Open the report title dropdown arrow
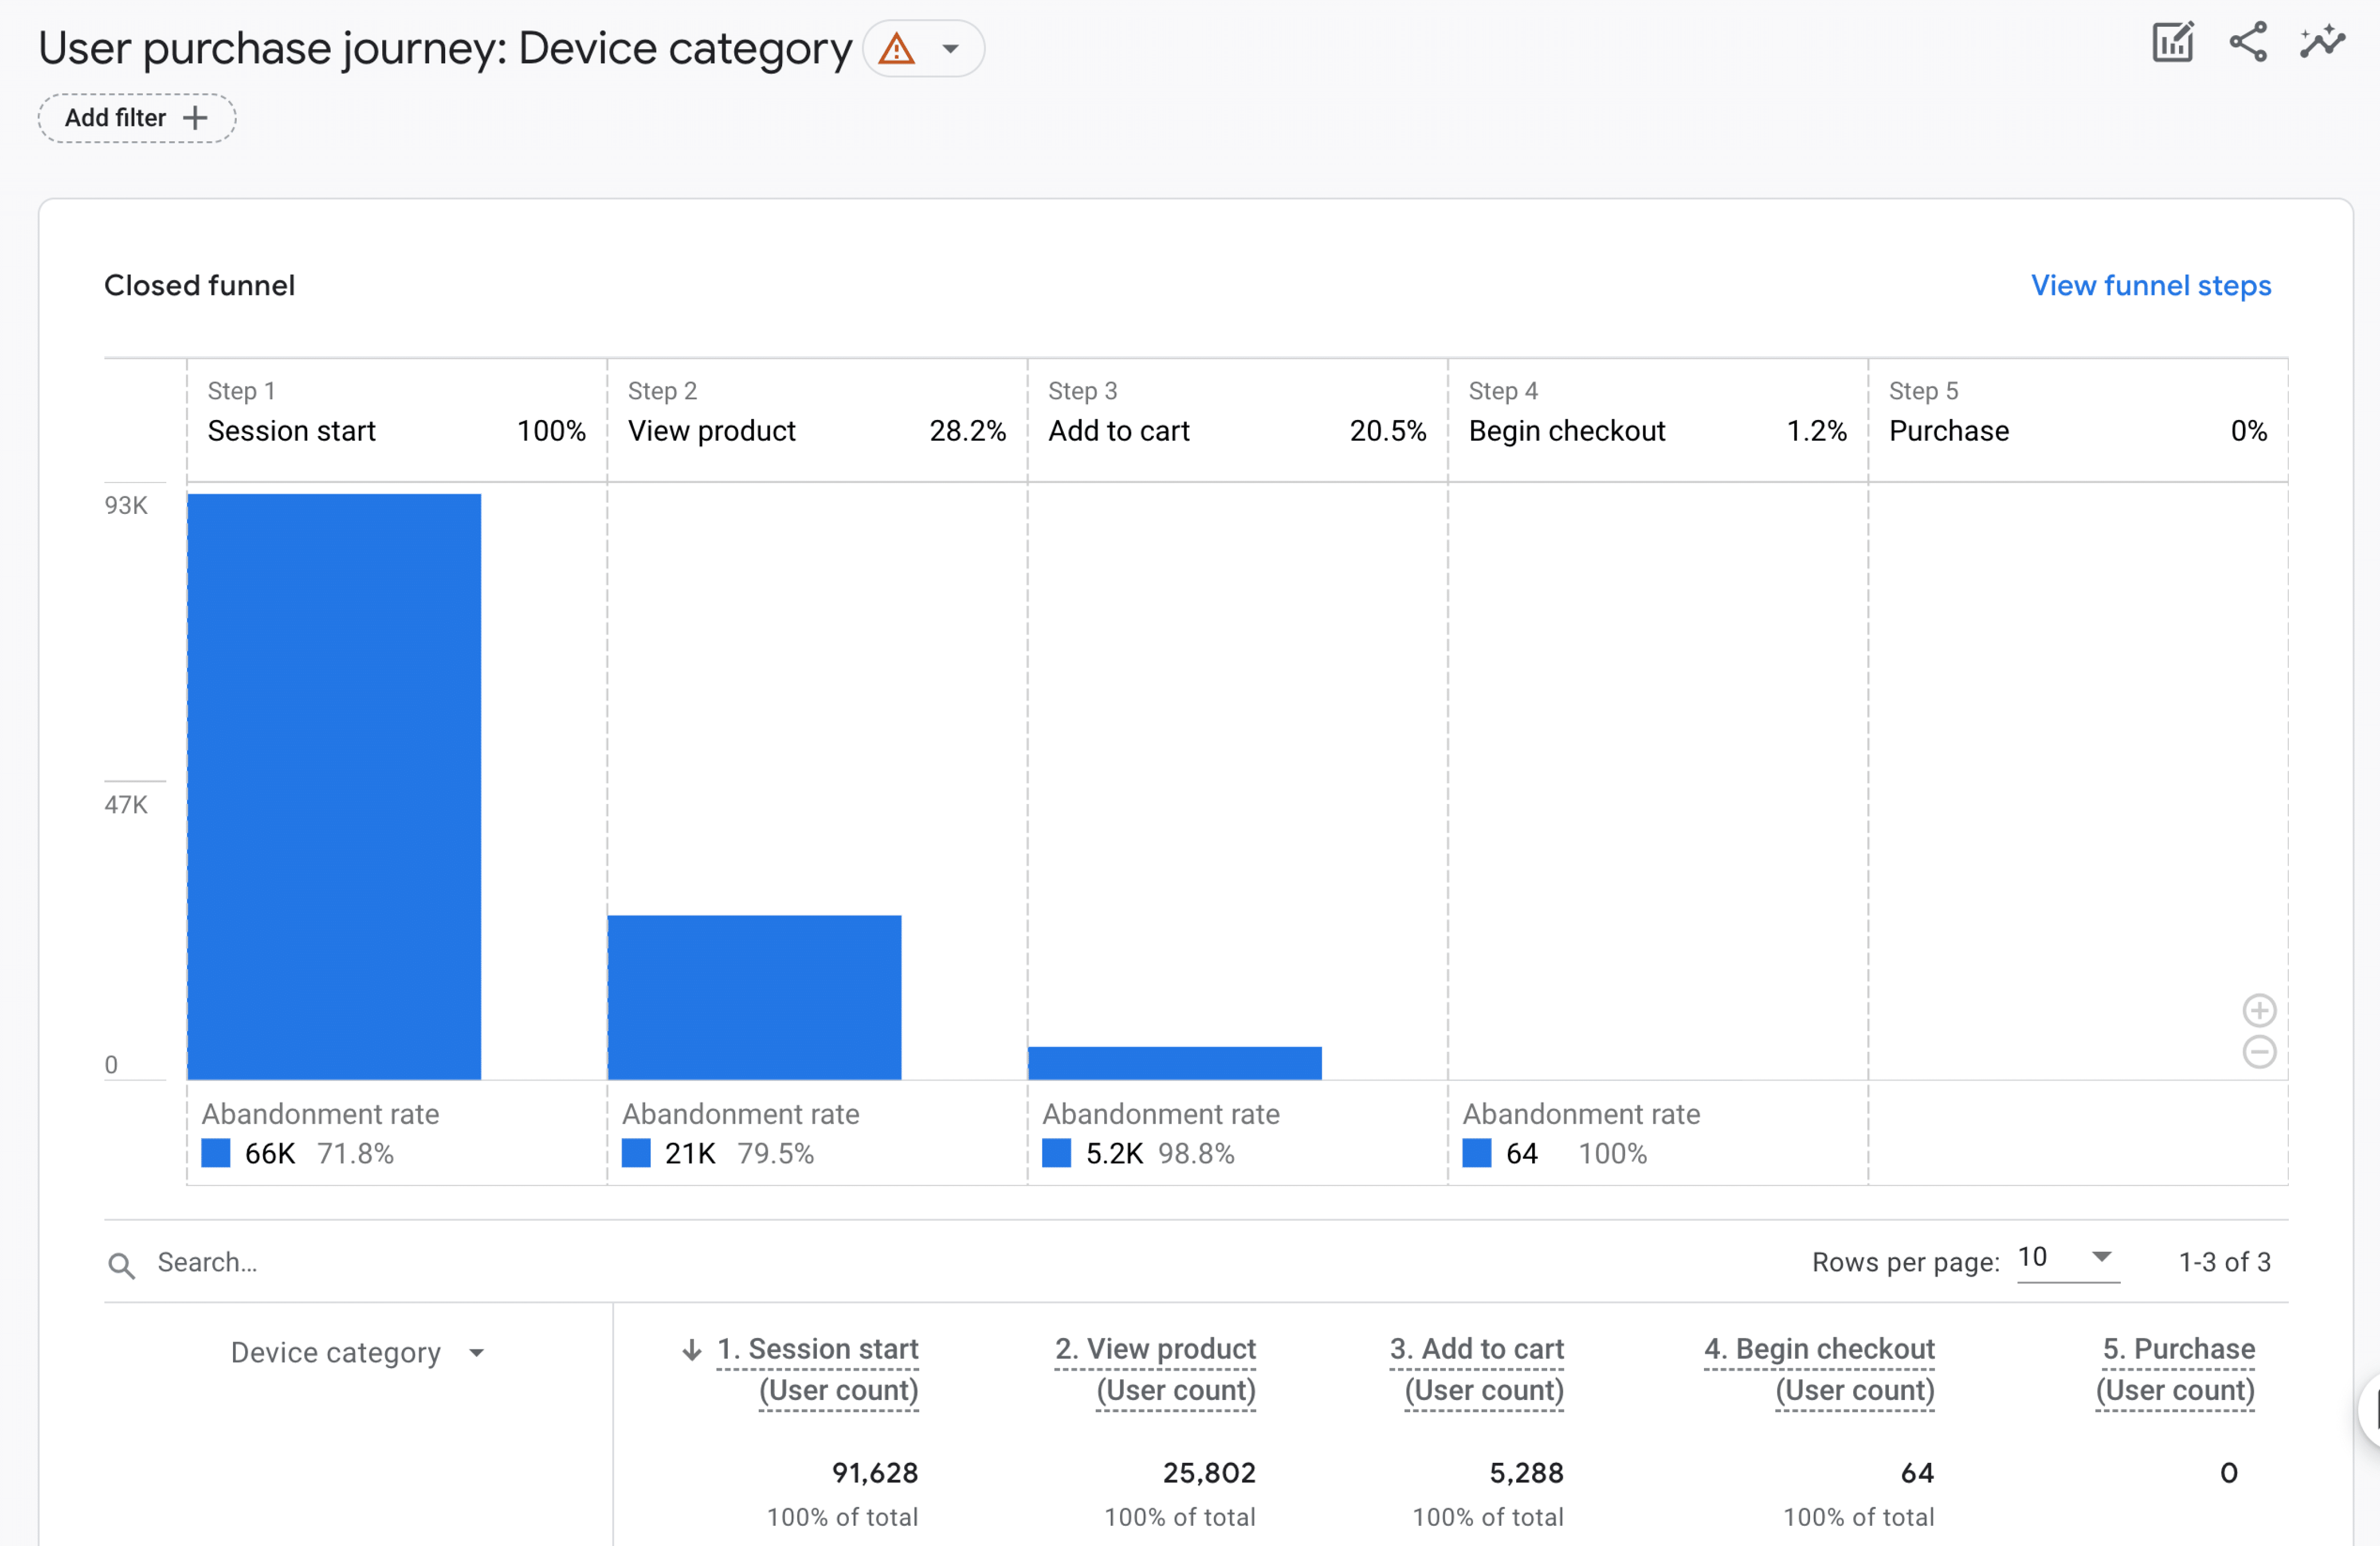The image size is (2380, 1546). click(951, 49)
